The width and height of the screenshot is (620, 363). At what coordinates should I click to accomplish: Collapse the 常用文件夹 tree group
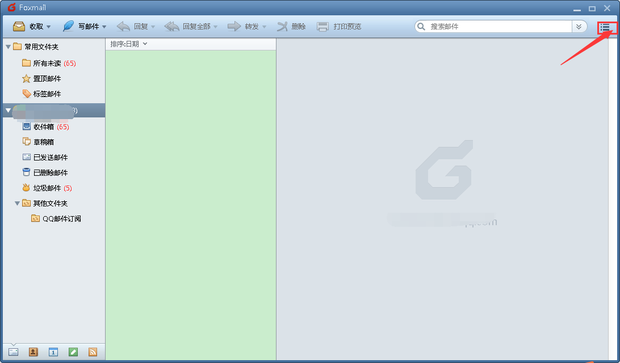(x=8, y=47)
